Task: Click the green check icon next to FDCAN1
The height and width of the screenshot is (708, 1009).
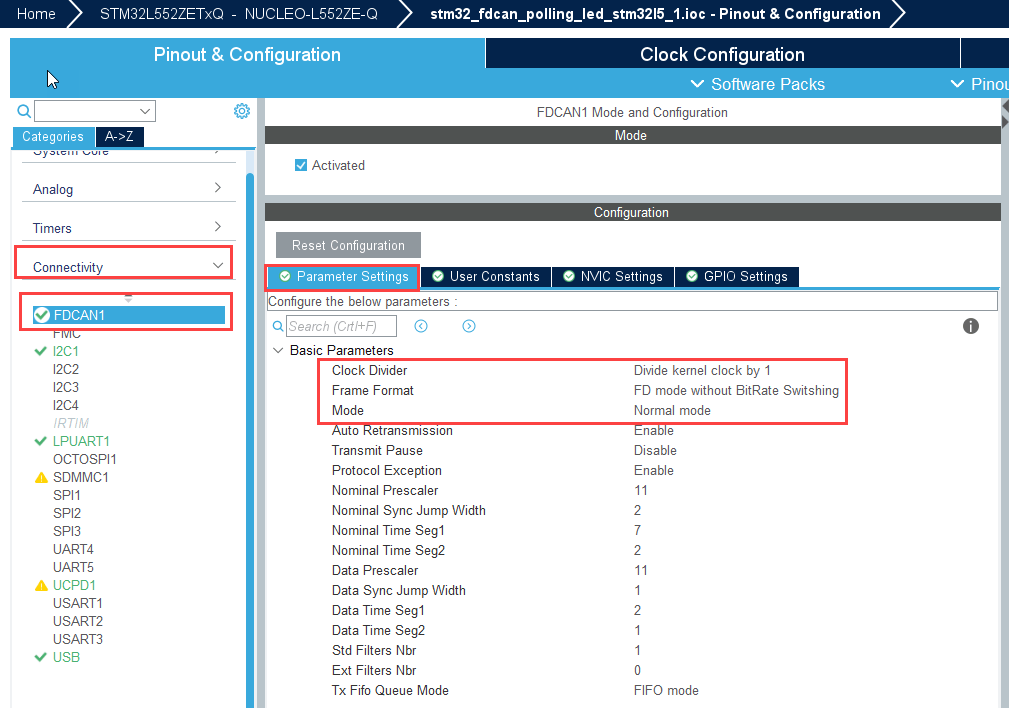Action: tap(42, 315)
